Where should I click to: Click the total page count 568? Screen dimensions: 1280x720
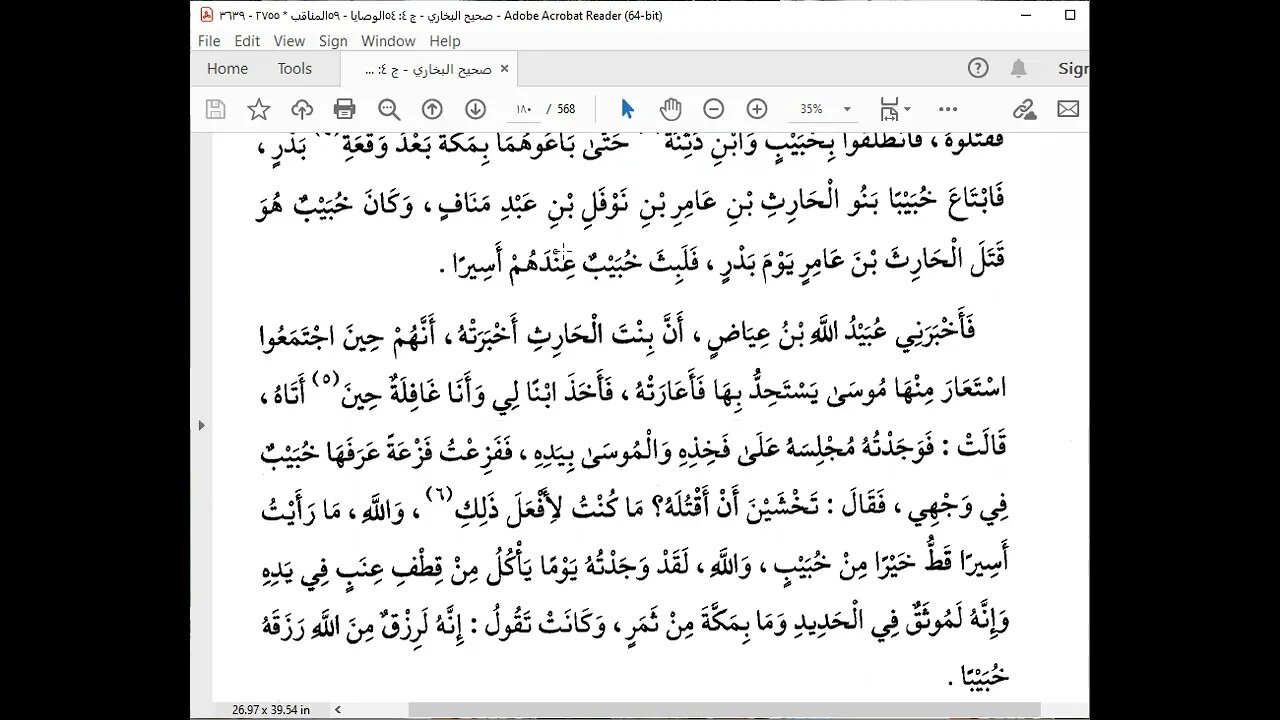[x=566, y=109]
